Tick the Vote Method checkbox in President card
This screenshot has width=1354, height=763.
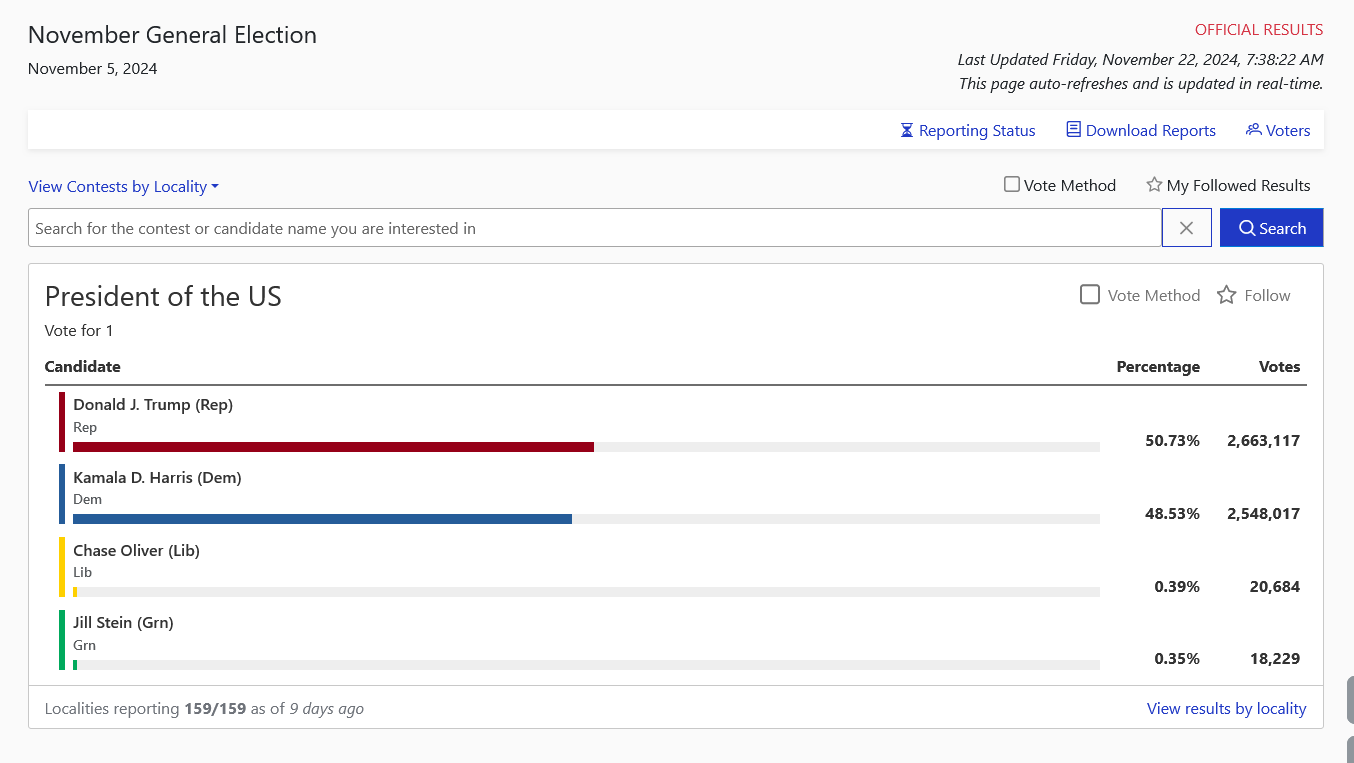pos(1090,295)
